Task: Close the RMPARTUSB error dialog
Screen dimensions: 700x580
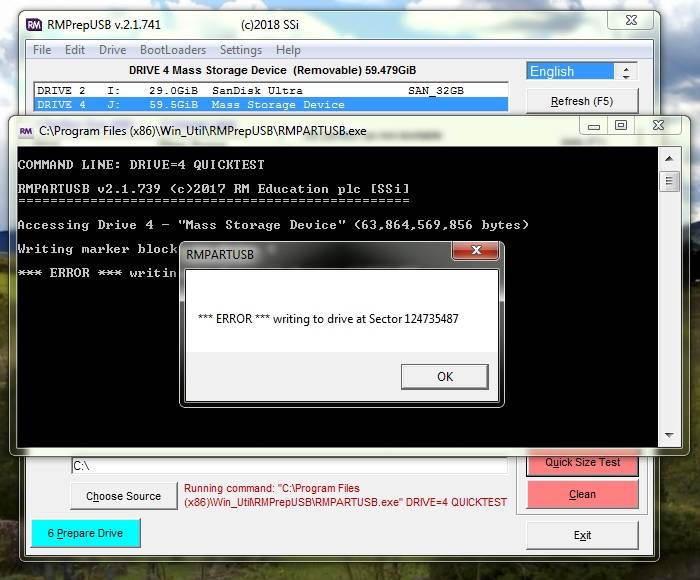Action: (x=477, y=254)
